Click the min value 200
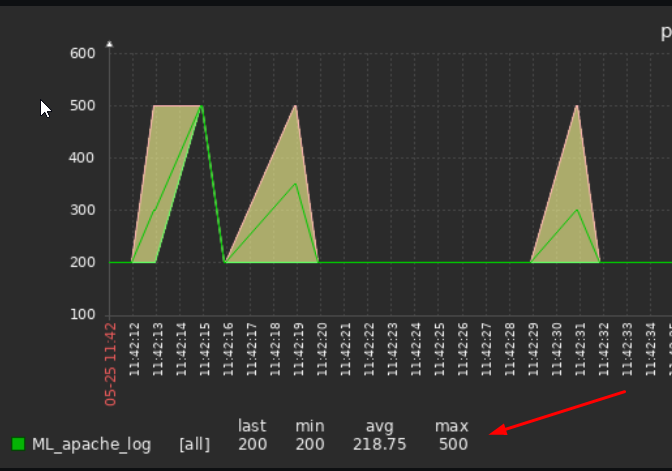The width and height of the screenshot is (672, 471). 309,444
